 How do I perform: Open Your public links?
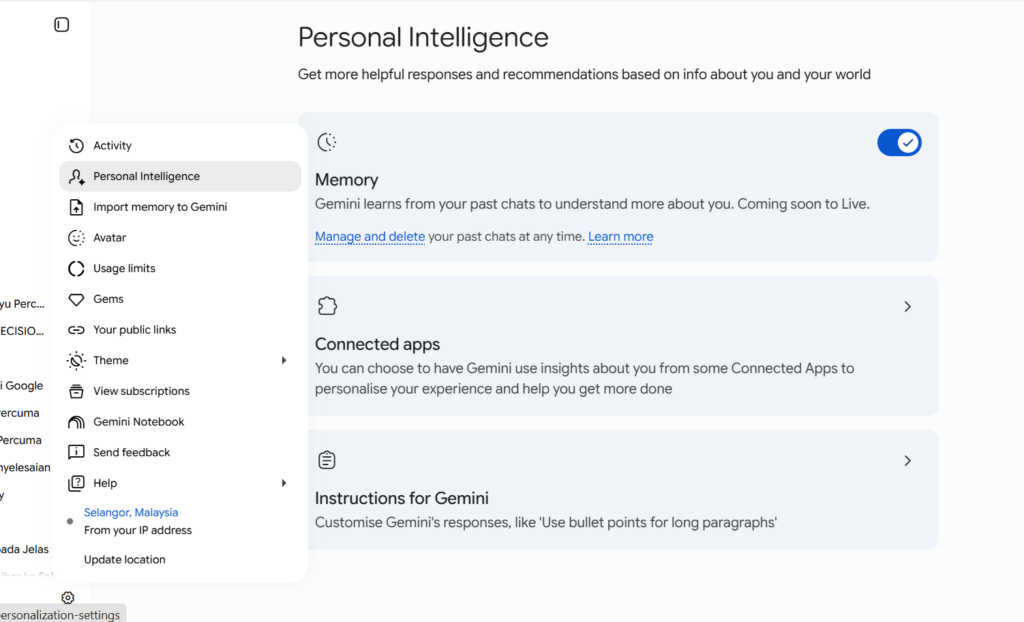[180, 330]
